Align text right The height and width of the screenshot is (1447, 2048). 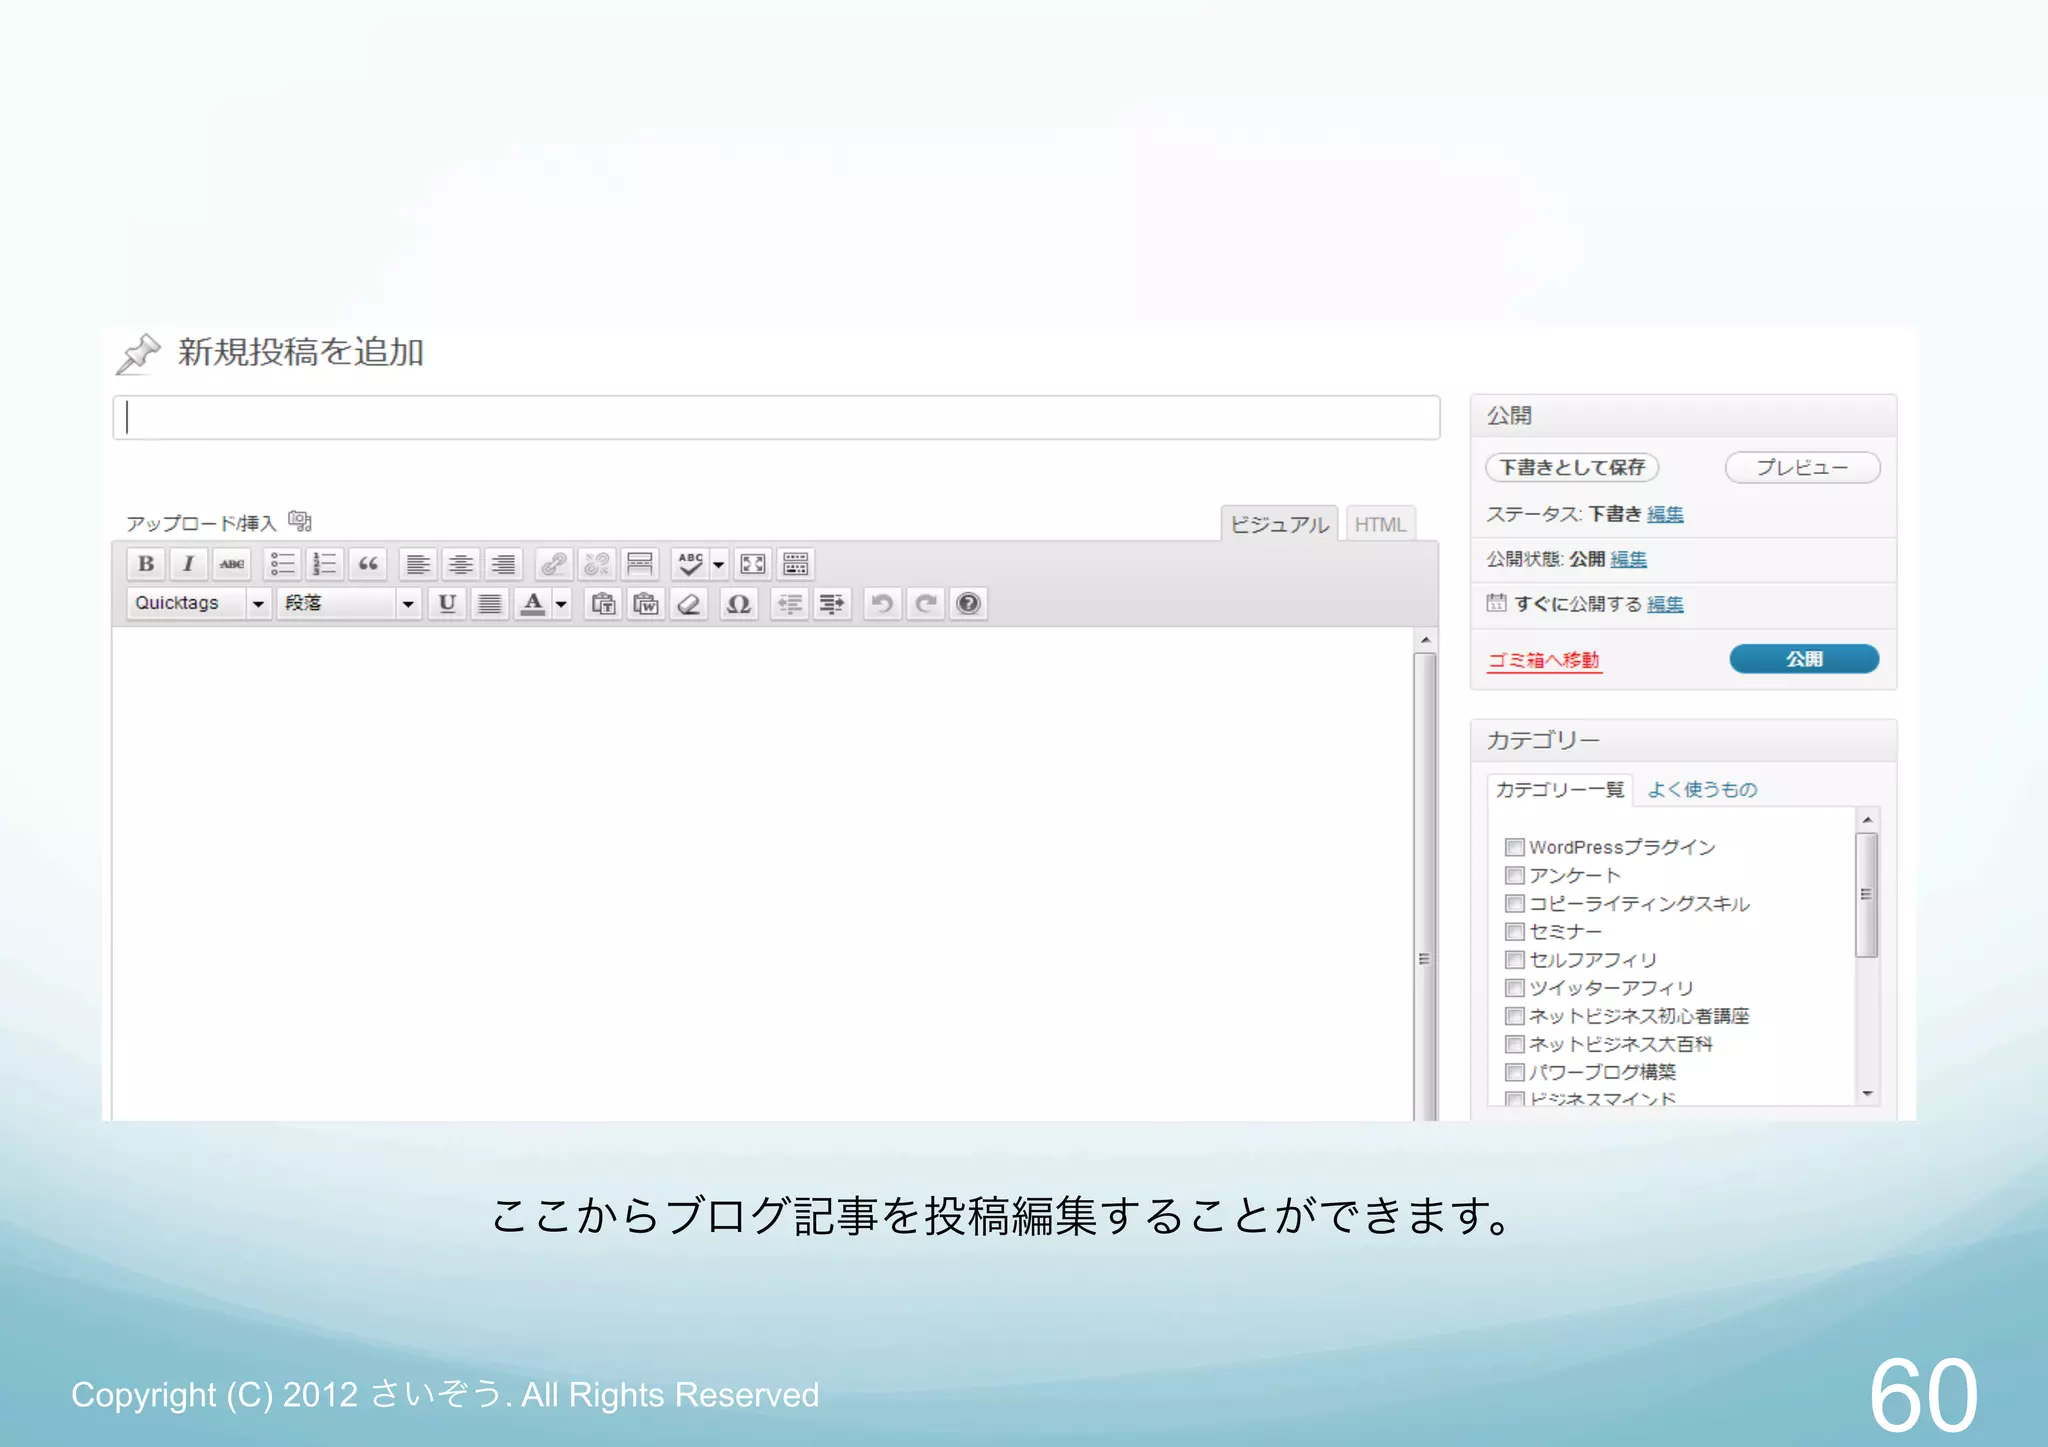pyautogui.click(x=503, y=564)
